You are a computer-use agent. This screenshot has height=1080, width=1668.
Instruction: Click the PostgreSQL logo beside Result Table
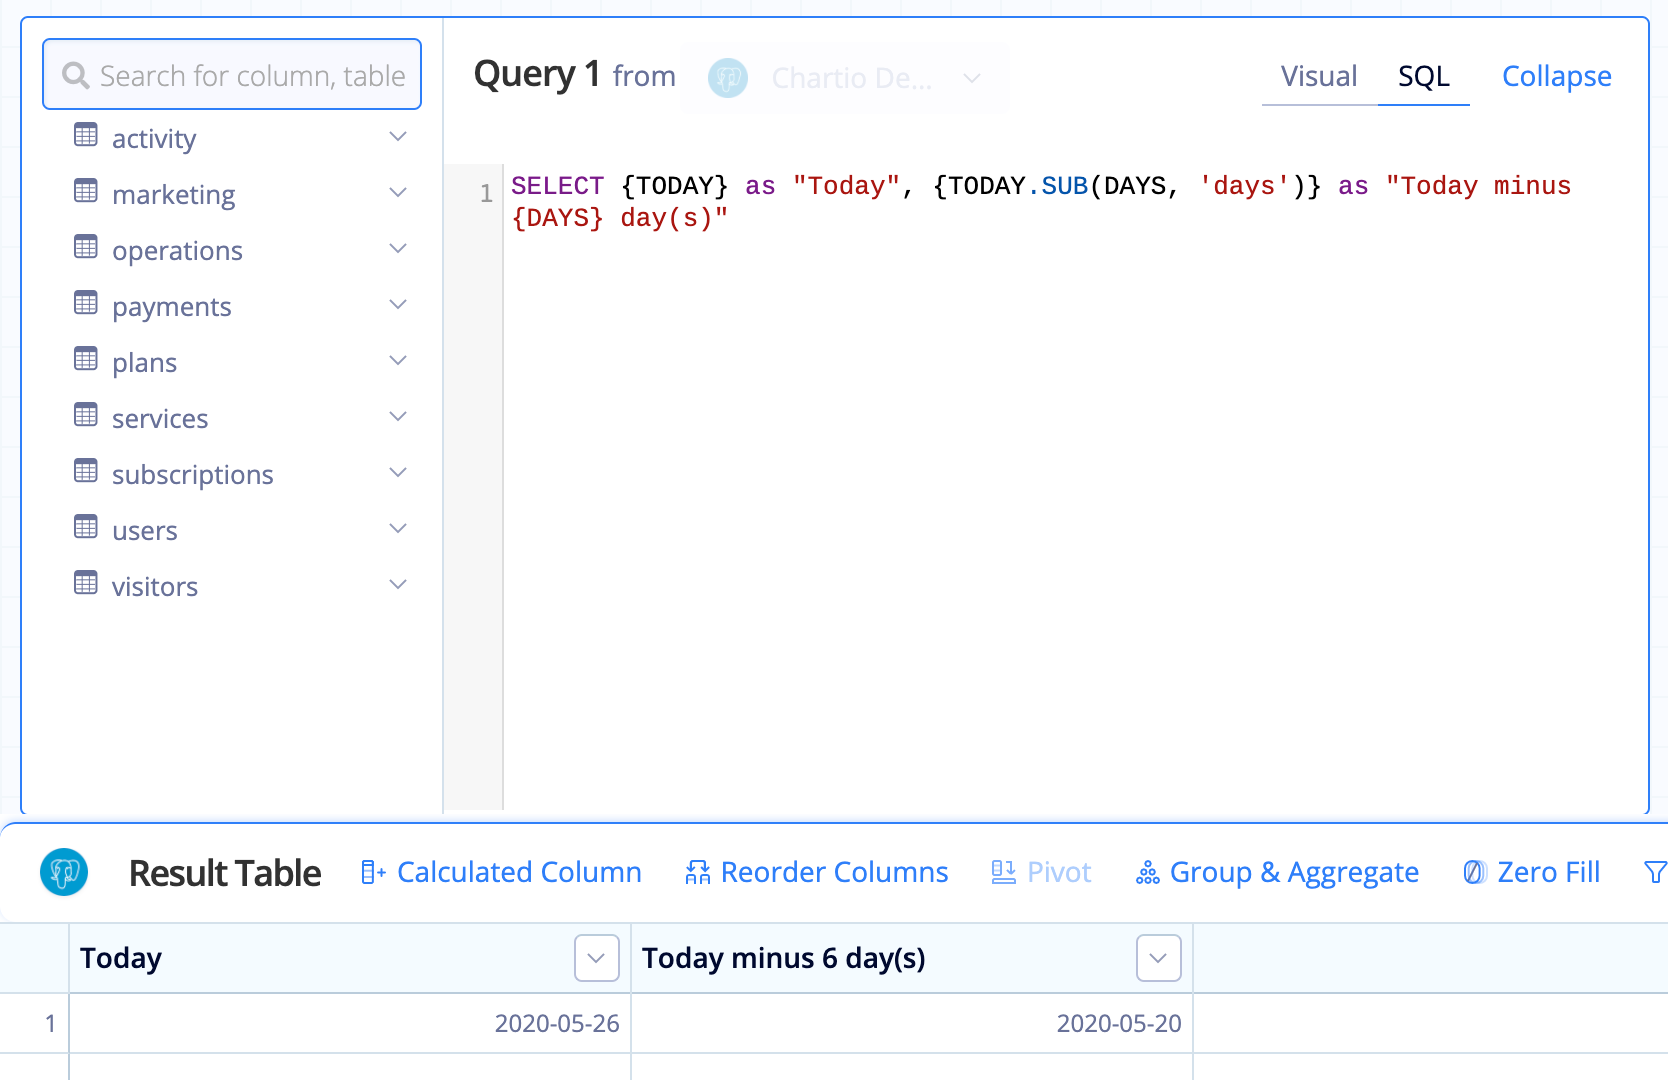point(63,872)
